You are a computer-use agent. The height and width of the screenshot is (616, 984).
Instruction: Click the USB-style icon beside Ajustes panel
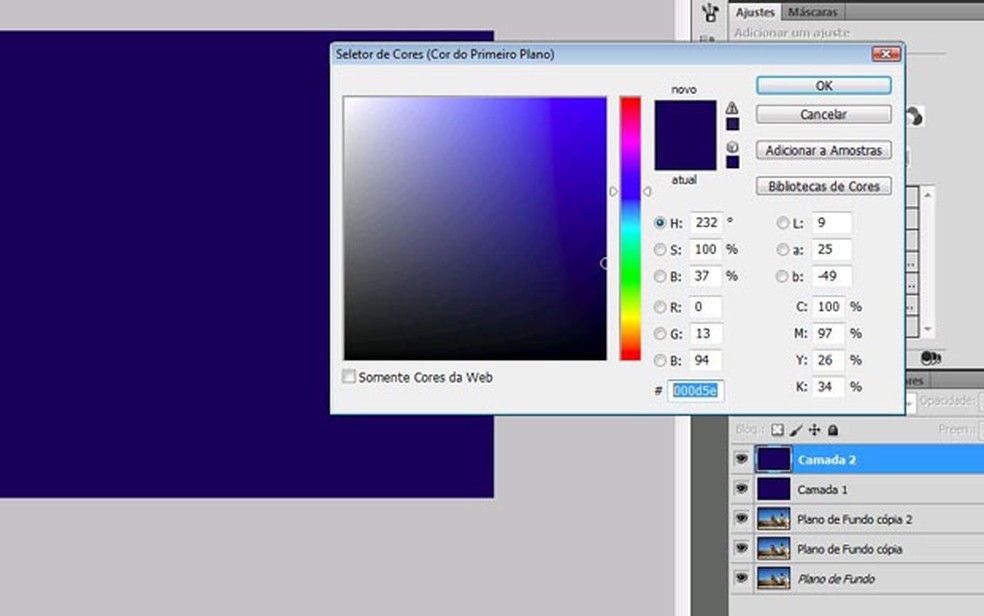[x=710, y=13]
